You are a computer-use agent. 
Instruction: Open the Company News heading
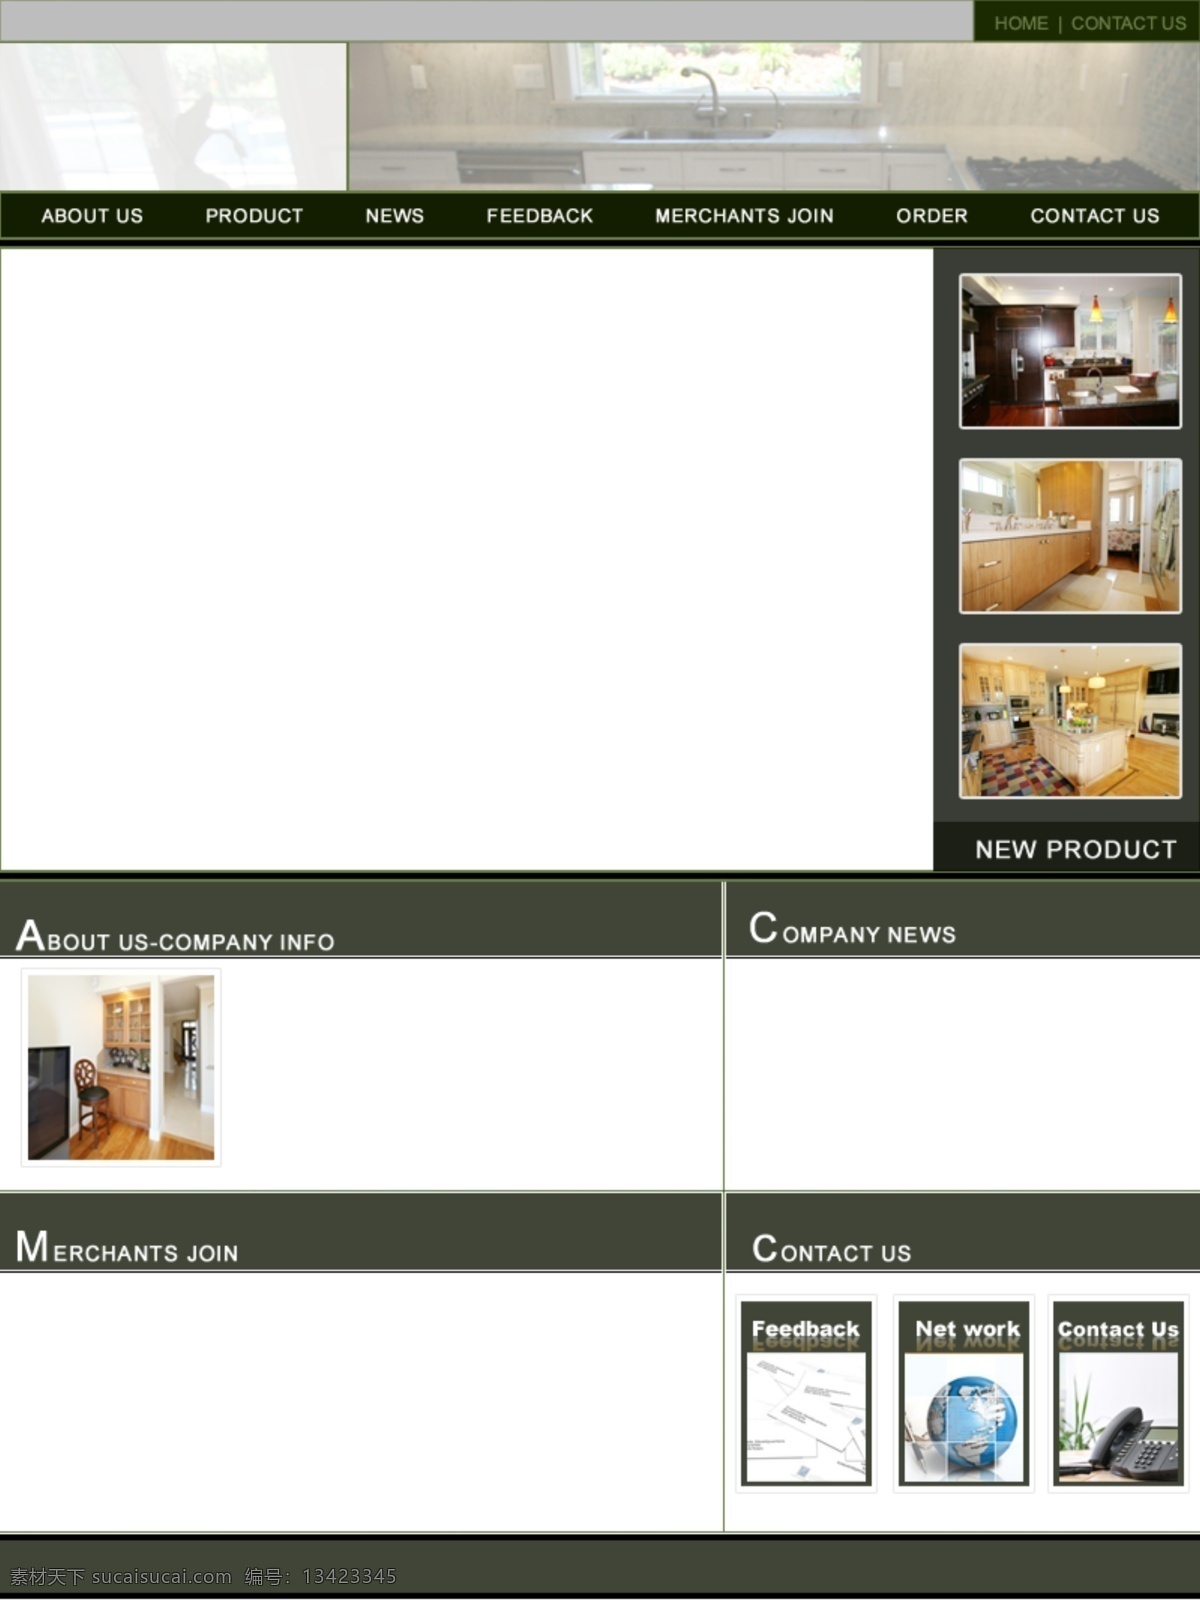[852, 928]
